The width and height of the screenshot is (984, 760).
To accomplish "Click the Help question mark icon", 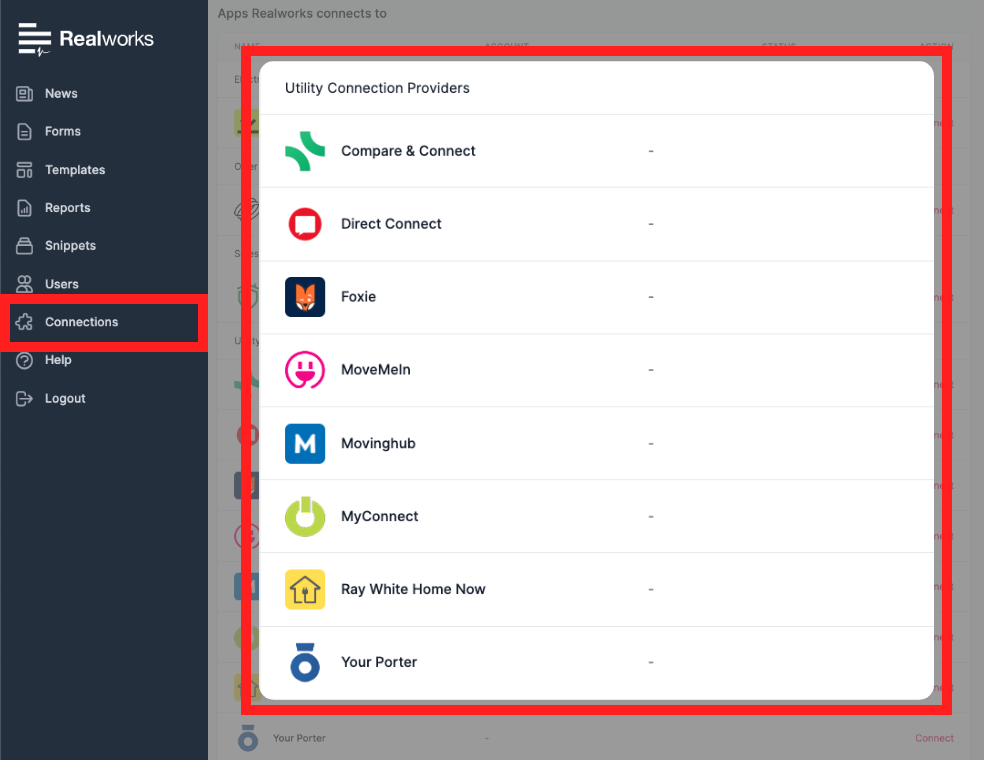I will tap(24, 360).
